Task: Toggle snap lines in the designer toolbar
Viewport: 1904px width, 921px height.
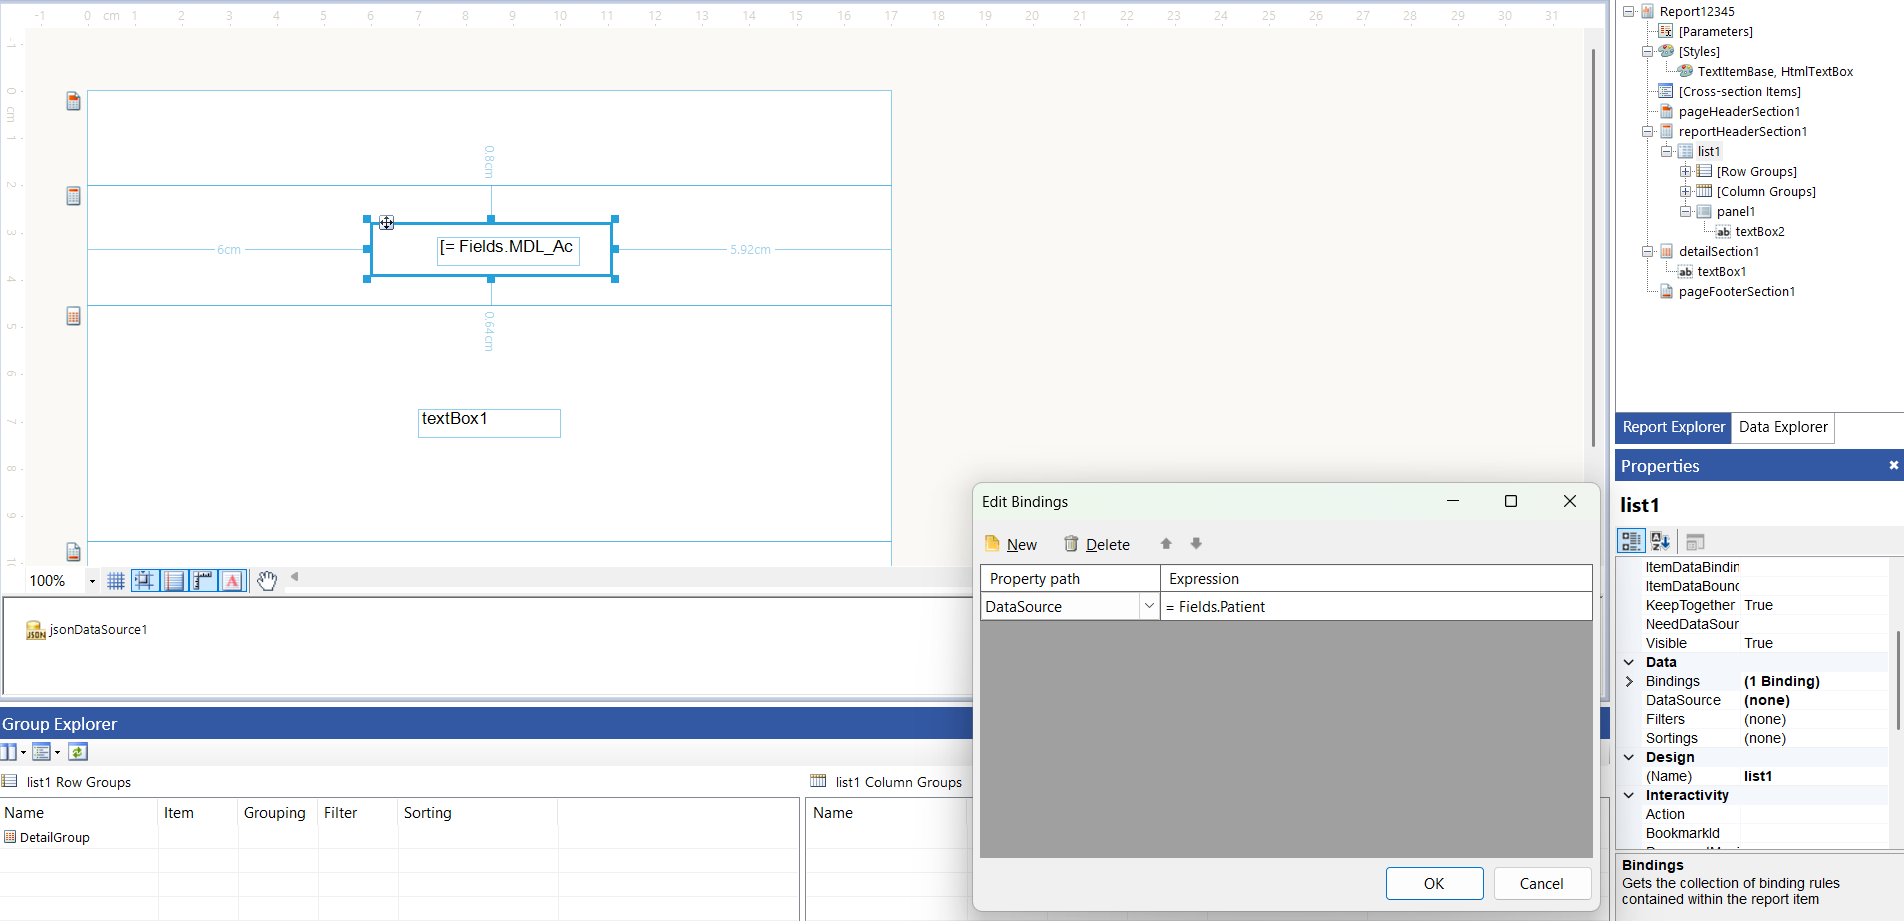Action: (x=174, y=580)
